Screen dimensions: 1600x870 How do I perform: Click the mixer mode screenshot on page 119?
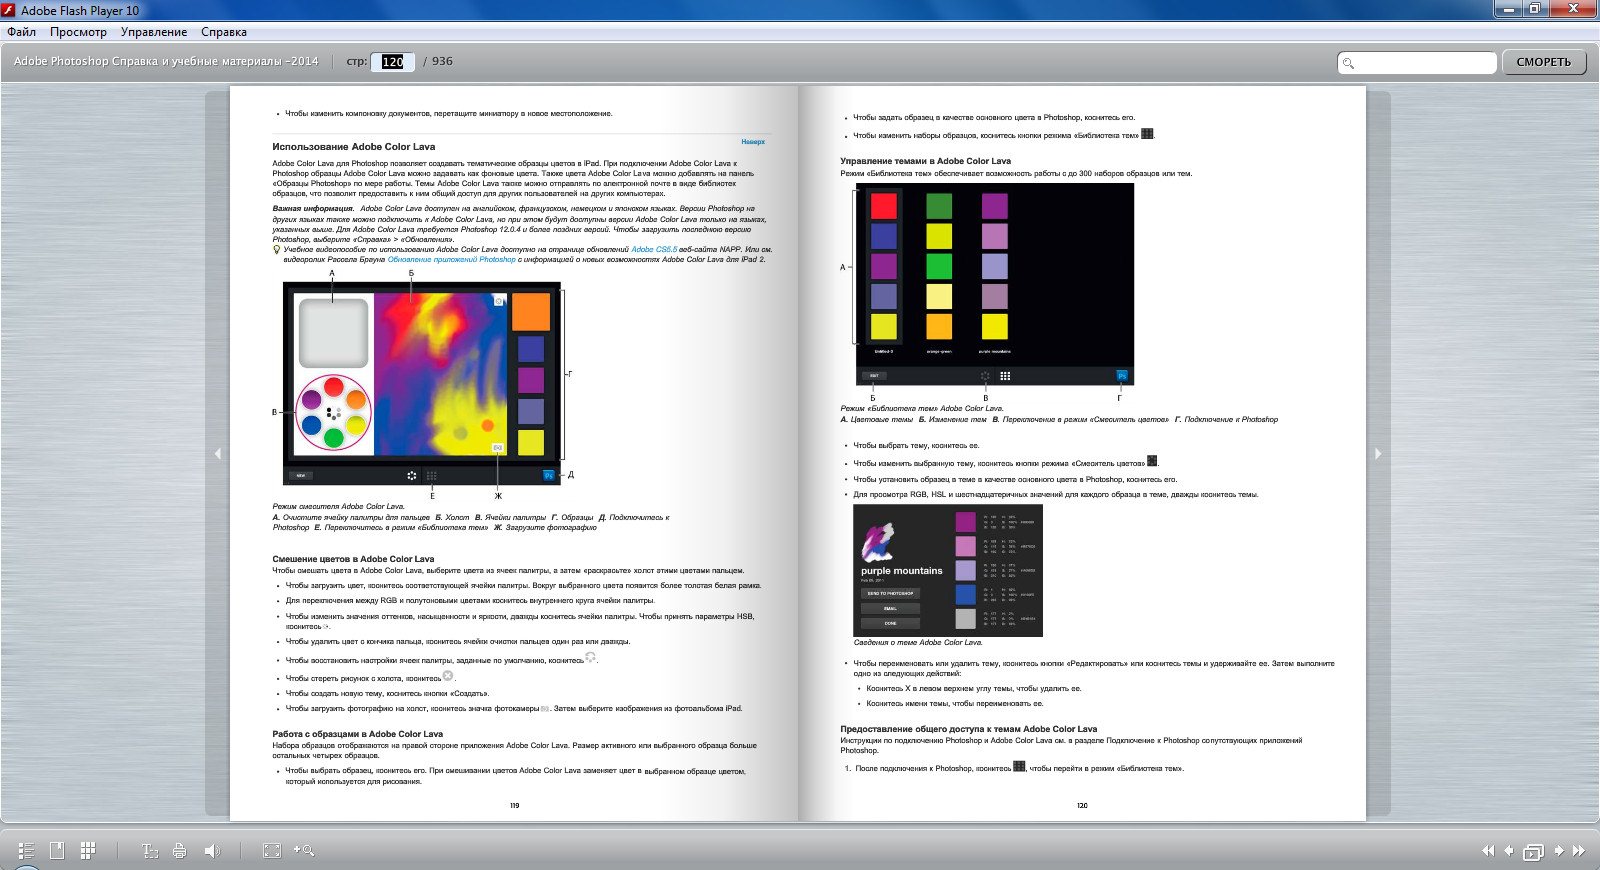(422, 384)
